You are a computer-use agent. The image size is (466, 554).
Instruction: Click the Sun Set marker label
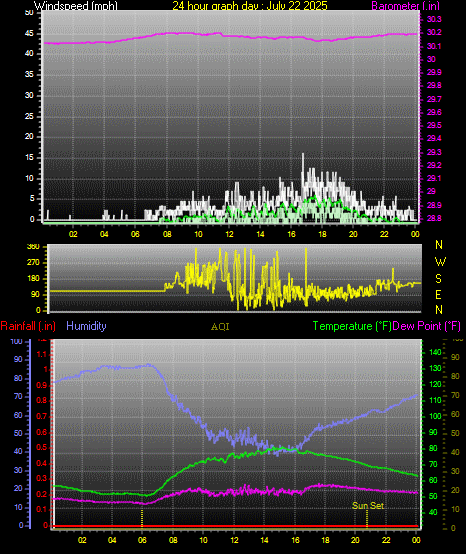368,506
